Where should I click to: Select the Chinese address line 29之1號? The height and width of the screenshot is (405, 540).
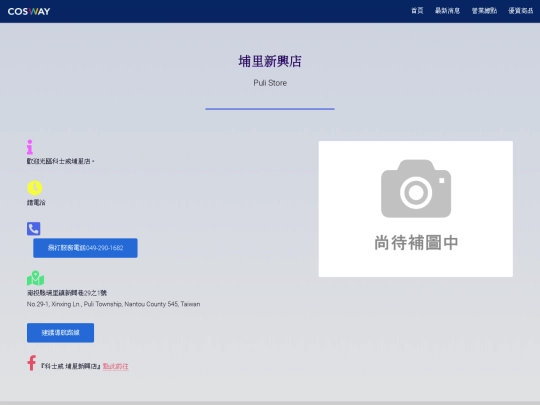coord(67,293)
